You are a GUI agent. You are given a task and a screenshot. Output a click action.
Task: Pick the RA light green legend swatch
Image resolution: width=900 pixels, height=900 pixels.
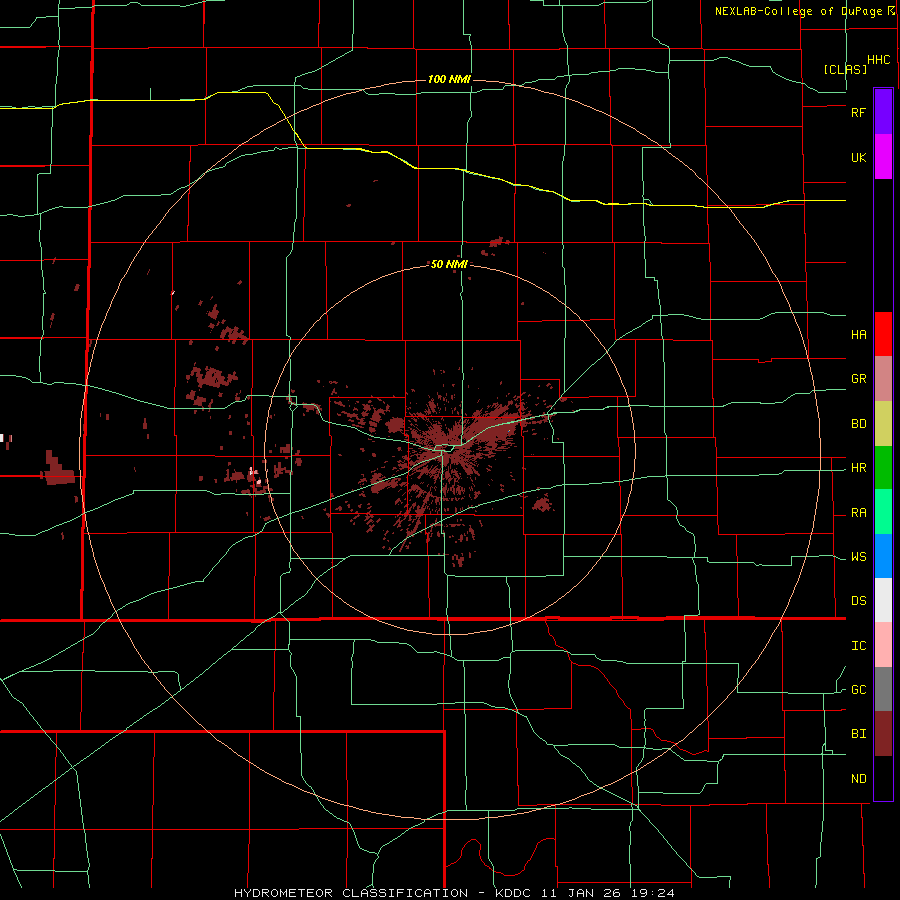pyautogui.click(x=883, y=512)
